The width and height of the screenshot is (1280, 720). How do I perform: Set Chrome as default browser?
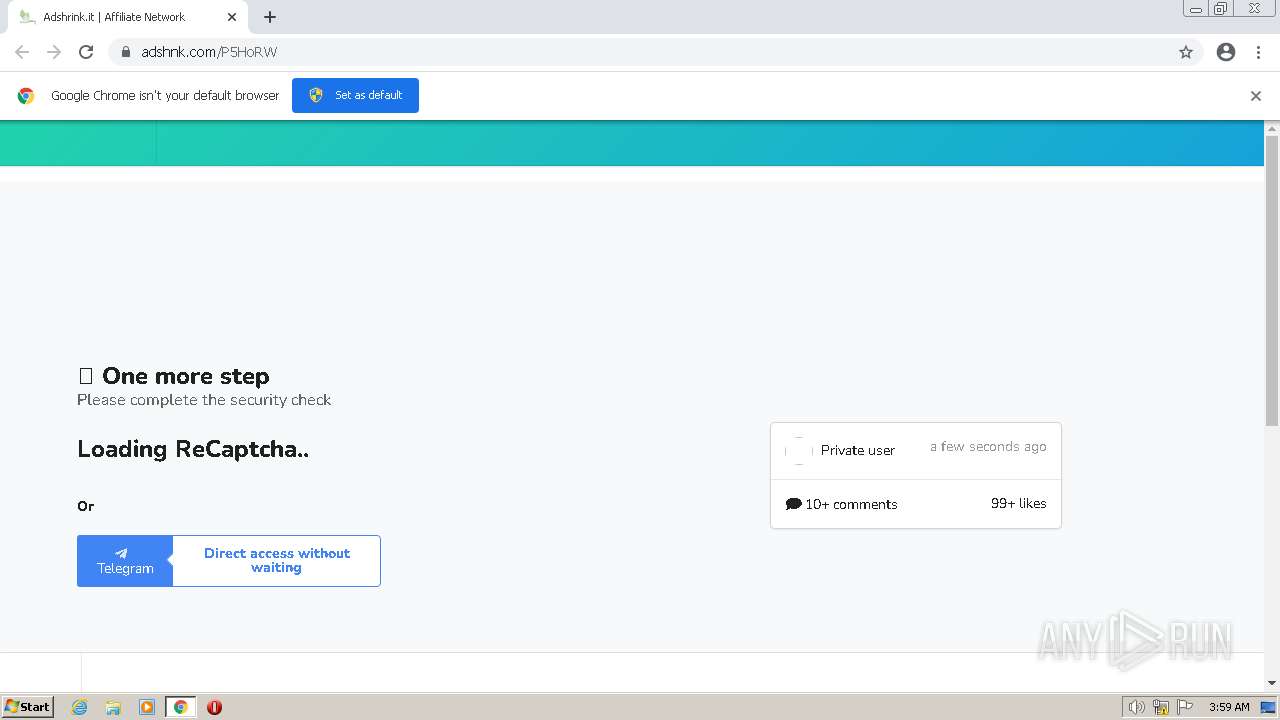coord(355,95)
